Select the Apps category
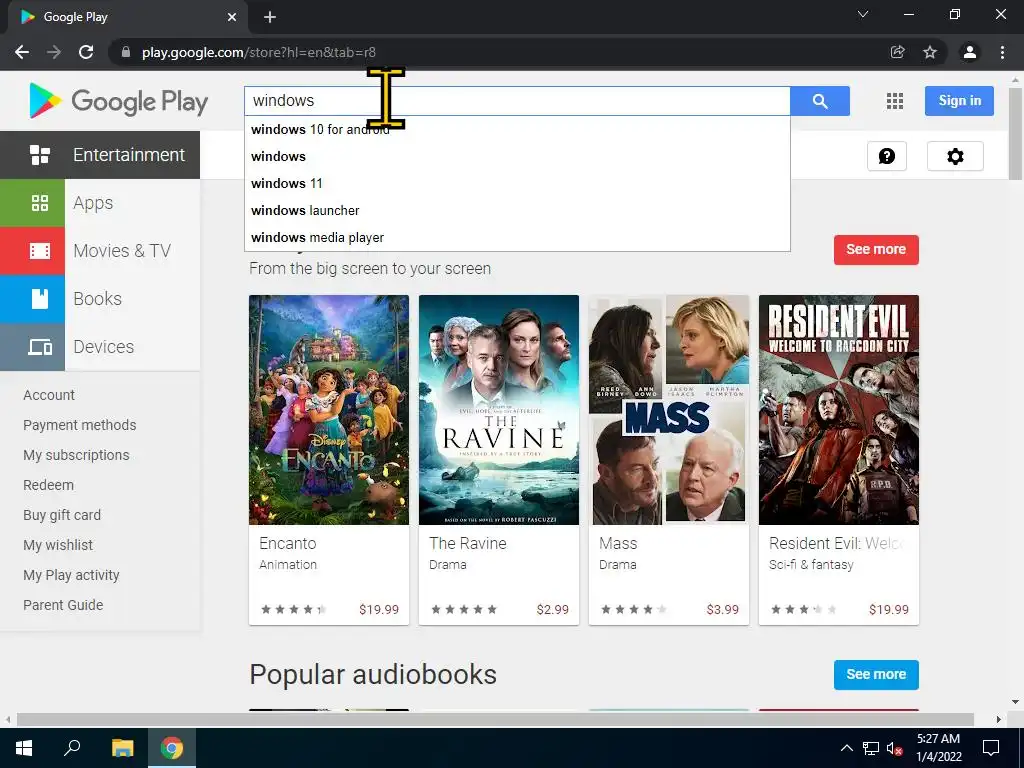 [x=100, y=203]
